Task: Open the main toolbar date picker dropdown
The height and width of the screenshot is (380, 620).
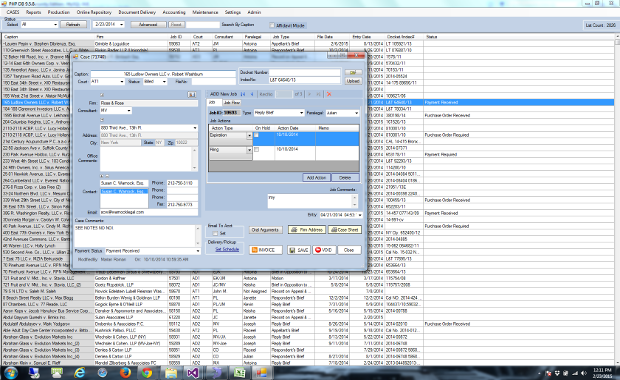Action: click(121, 25)
